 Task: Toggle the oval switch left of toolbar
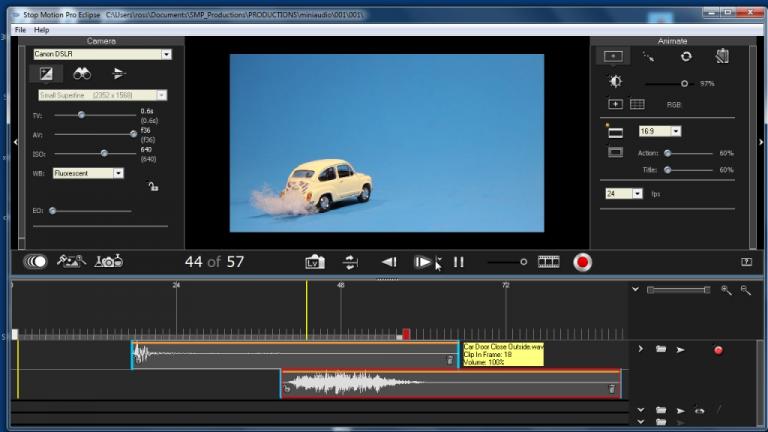point(35,262)
